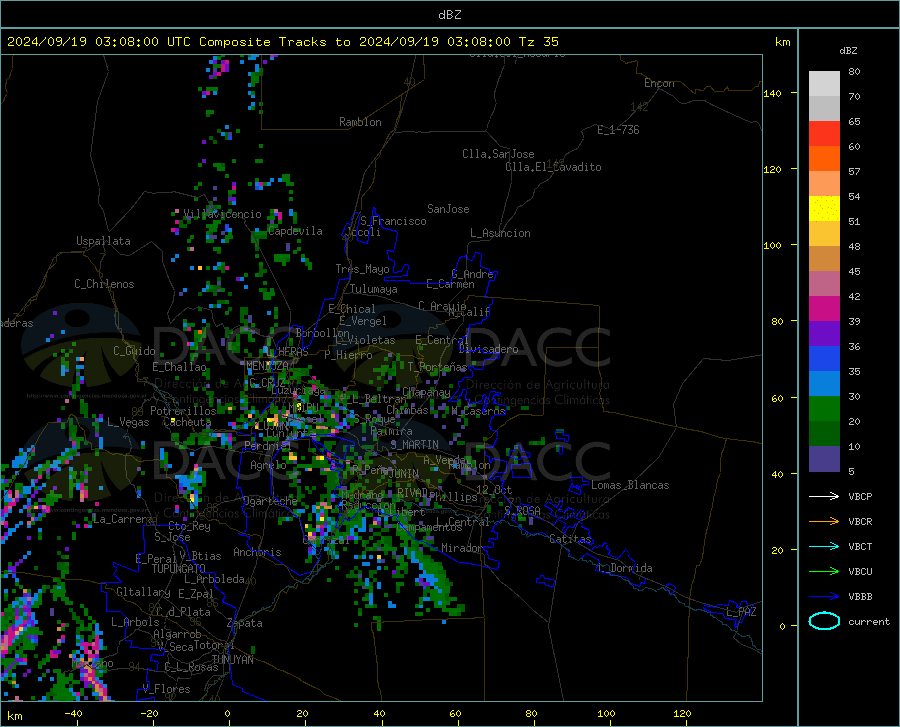Click the 'Tulumaya' map label
This screenshot has width=900, height=727.
point(373,289)
